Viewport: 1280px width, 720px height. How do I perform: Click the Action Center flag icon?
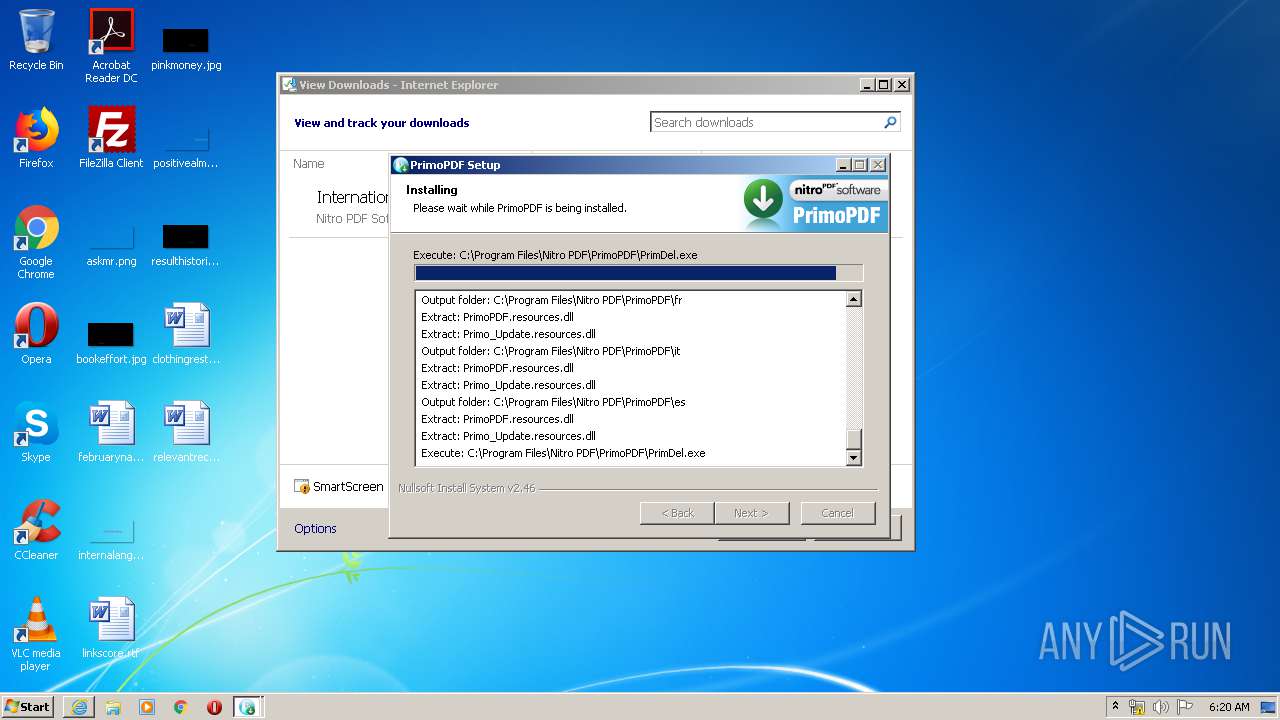[x=1184, y=707]
